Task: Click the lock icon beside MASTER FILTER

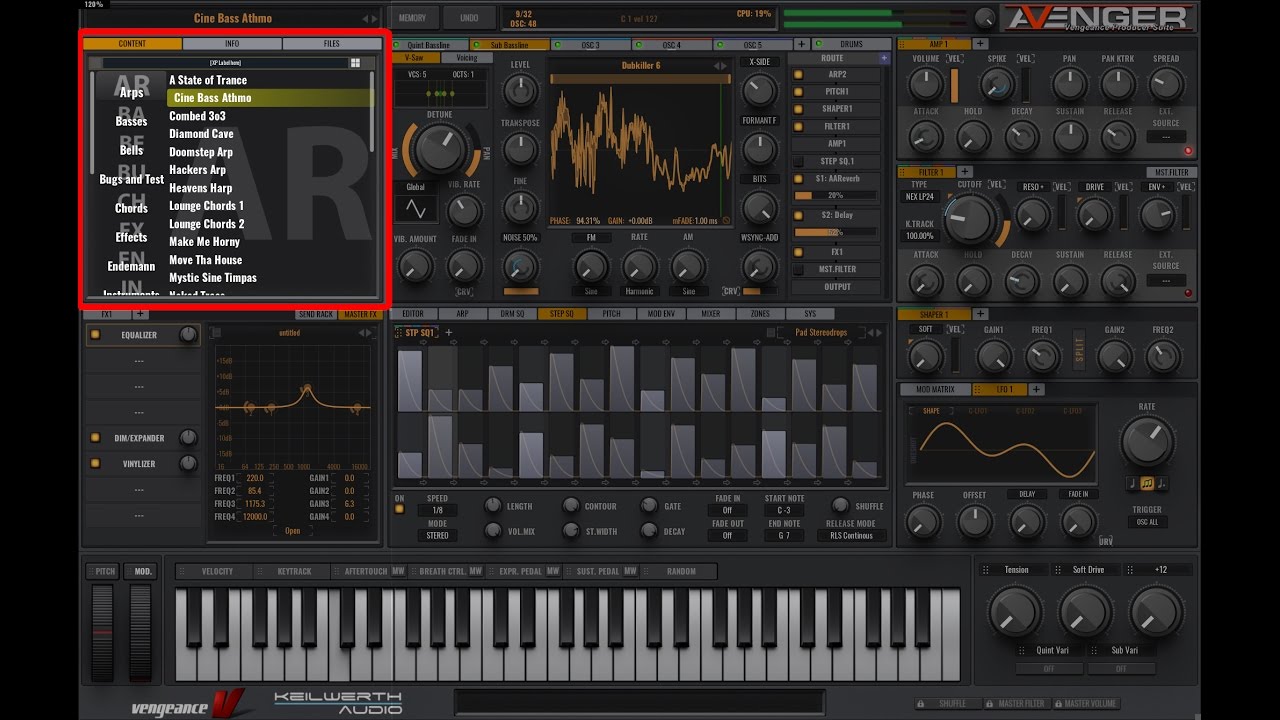Action: 989,703
